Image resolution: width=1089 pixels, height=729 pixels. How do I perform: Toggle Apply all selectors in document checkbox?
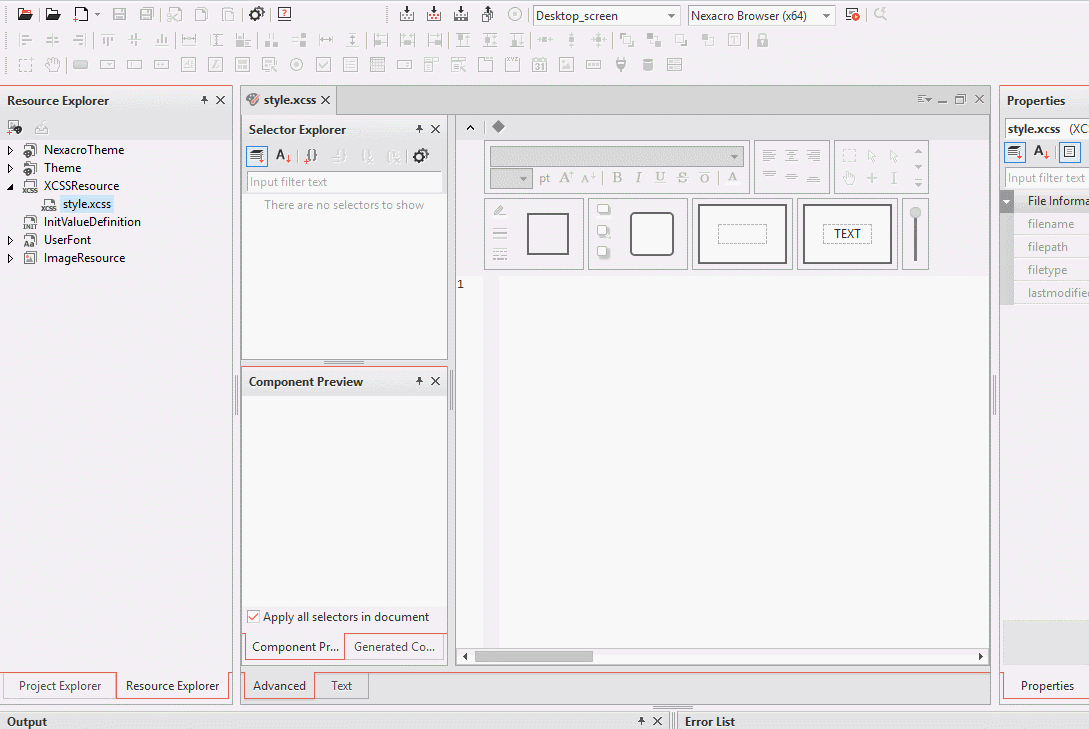(253, 617)
